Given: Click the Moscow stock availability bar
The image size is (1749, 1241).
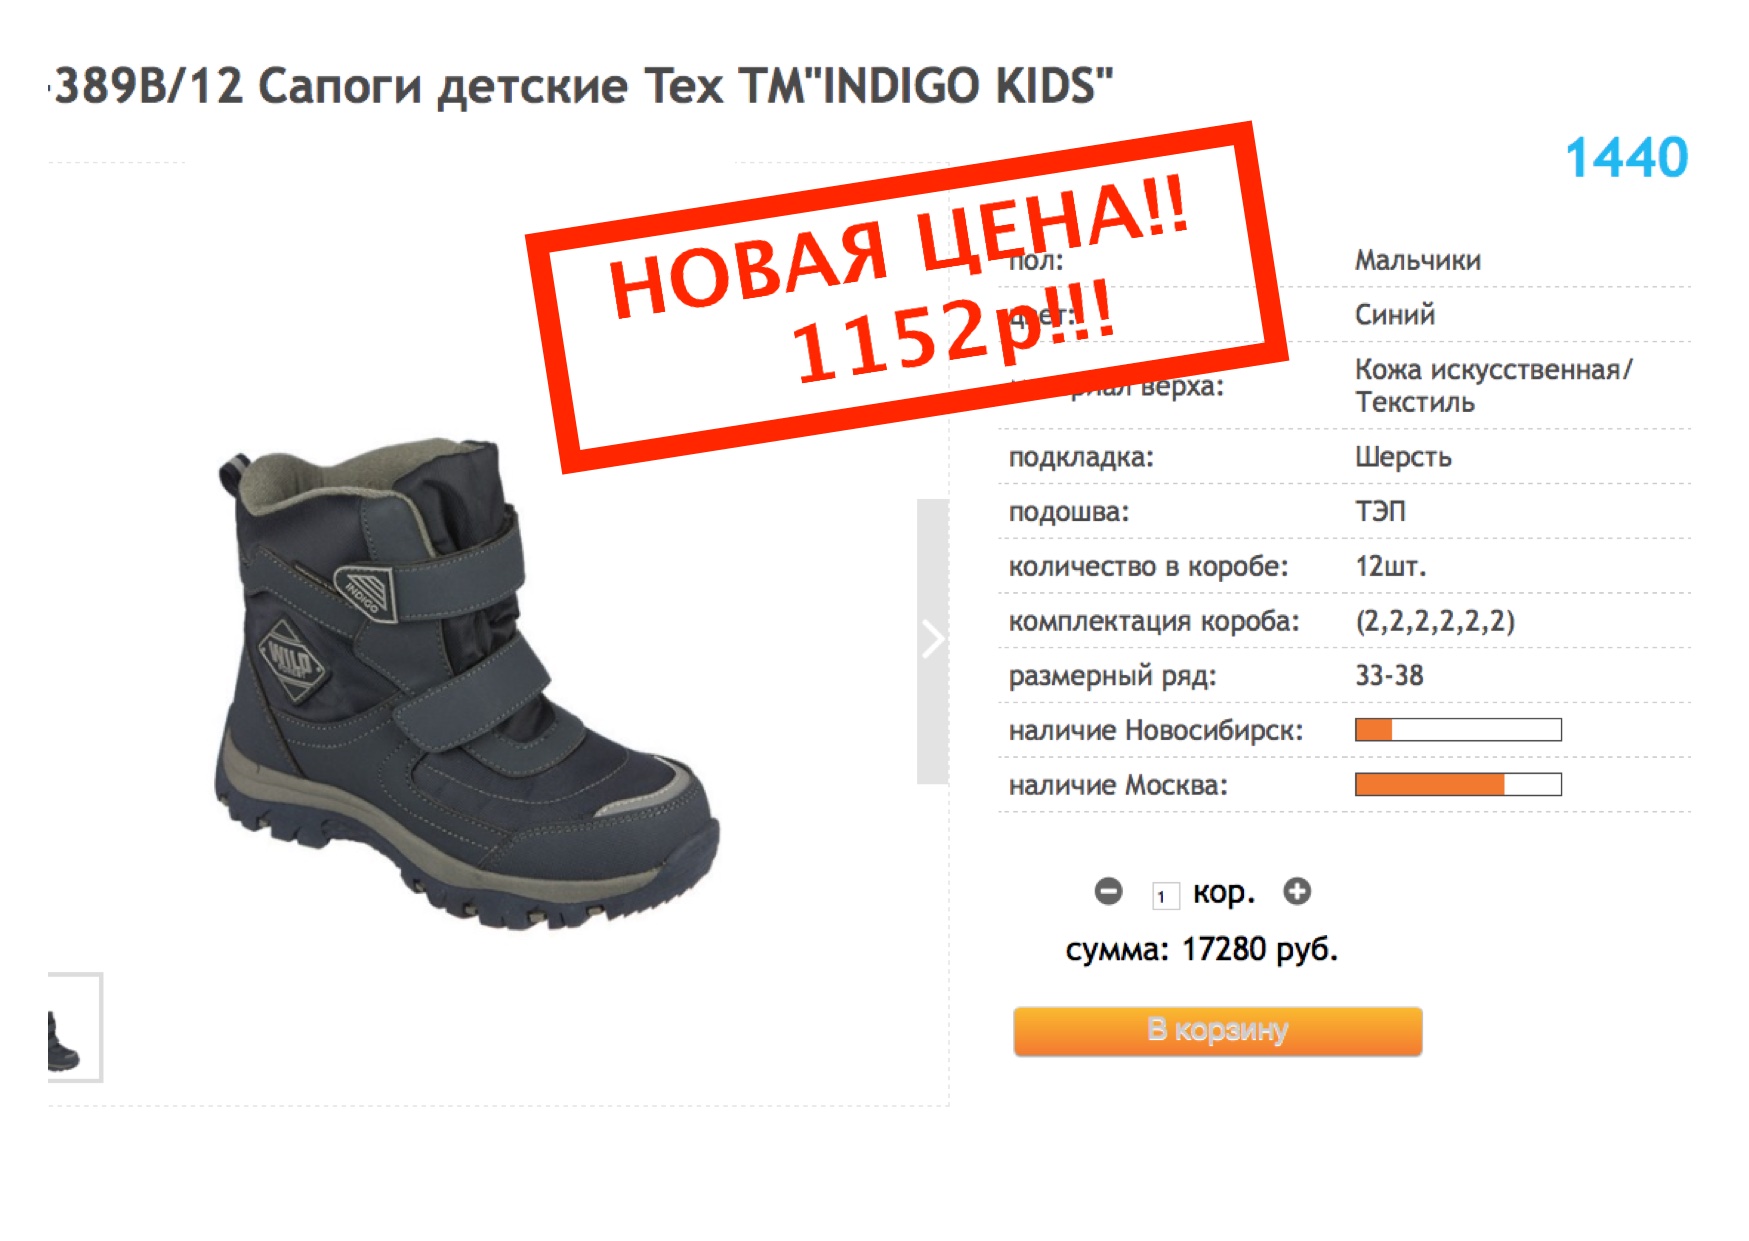Looking at the screenshot, I should [x=1458, y=785].
